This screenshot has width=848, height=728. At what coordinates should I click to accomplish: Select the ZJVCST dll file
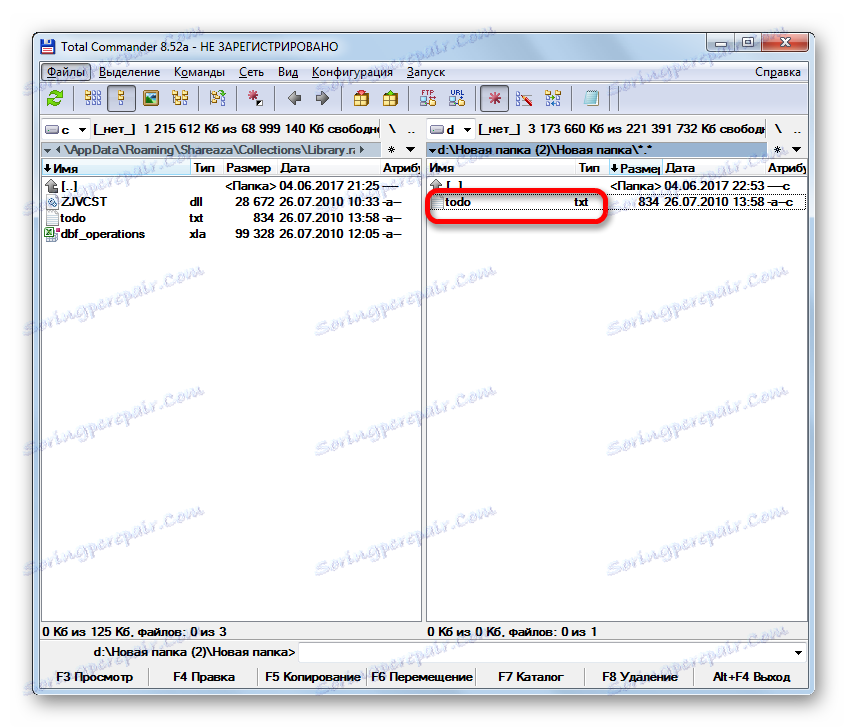coord(231,202)
